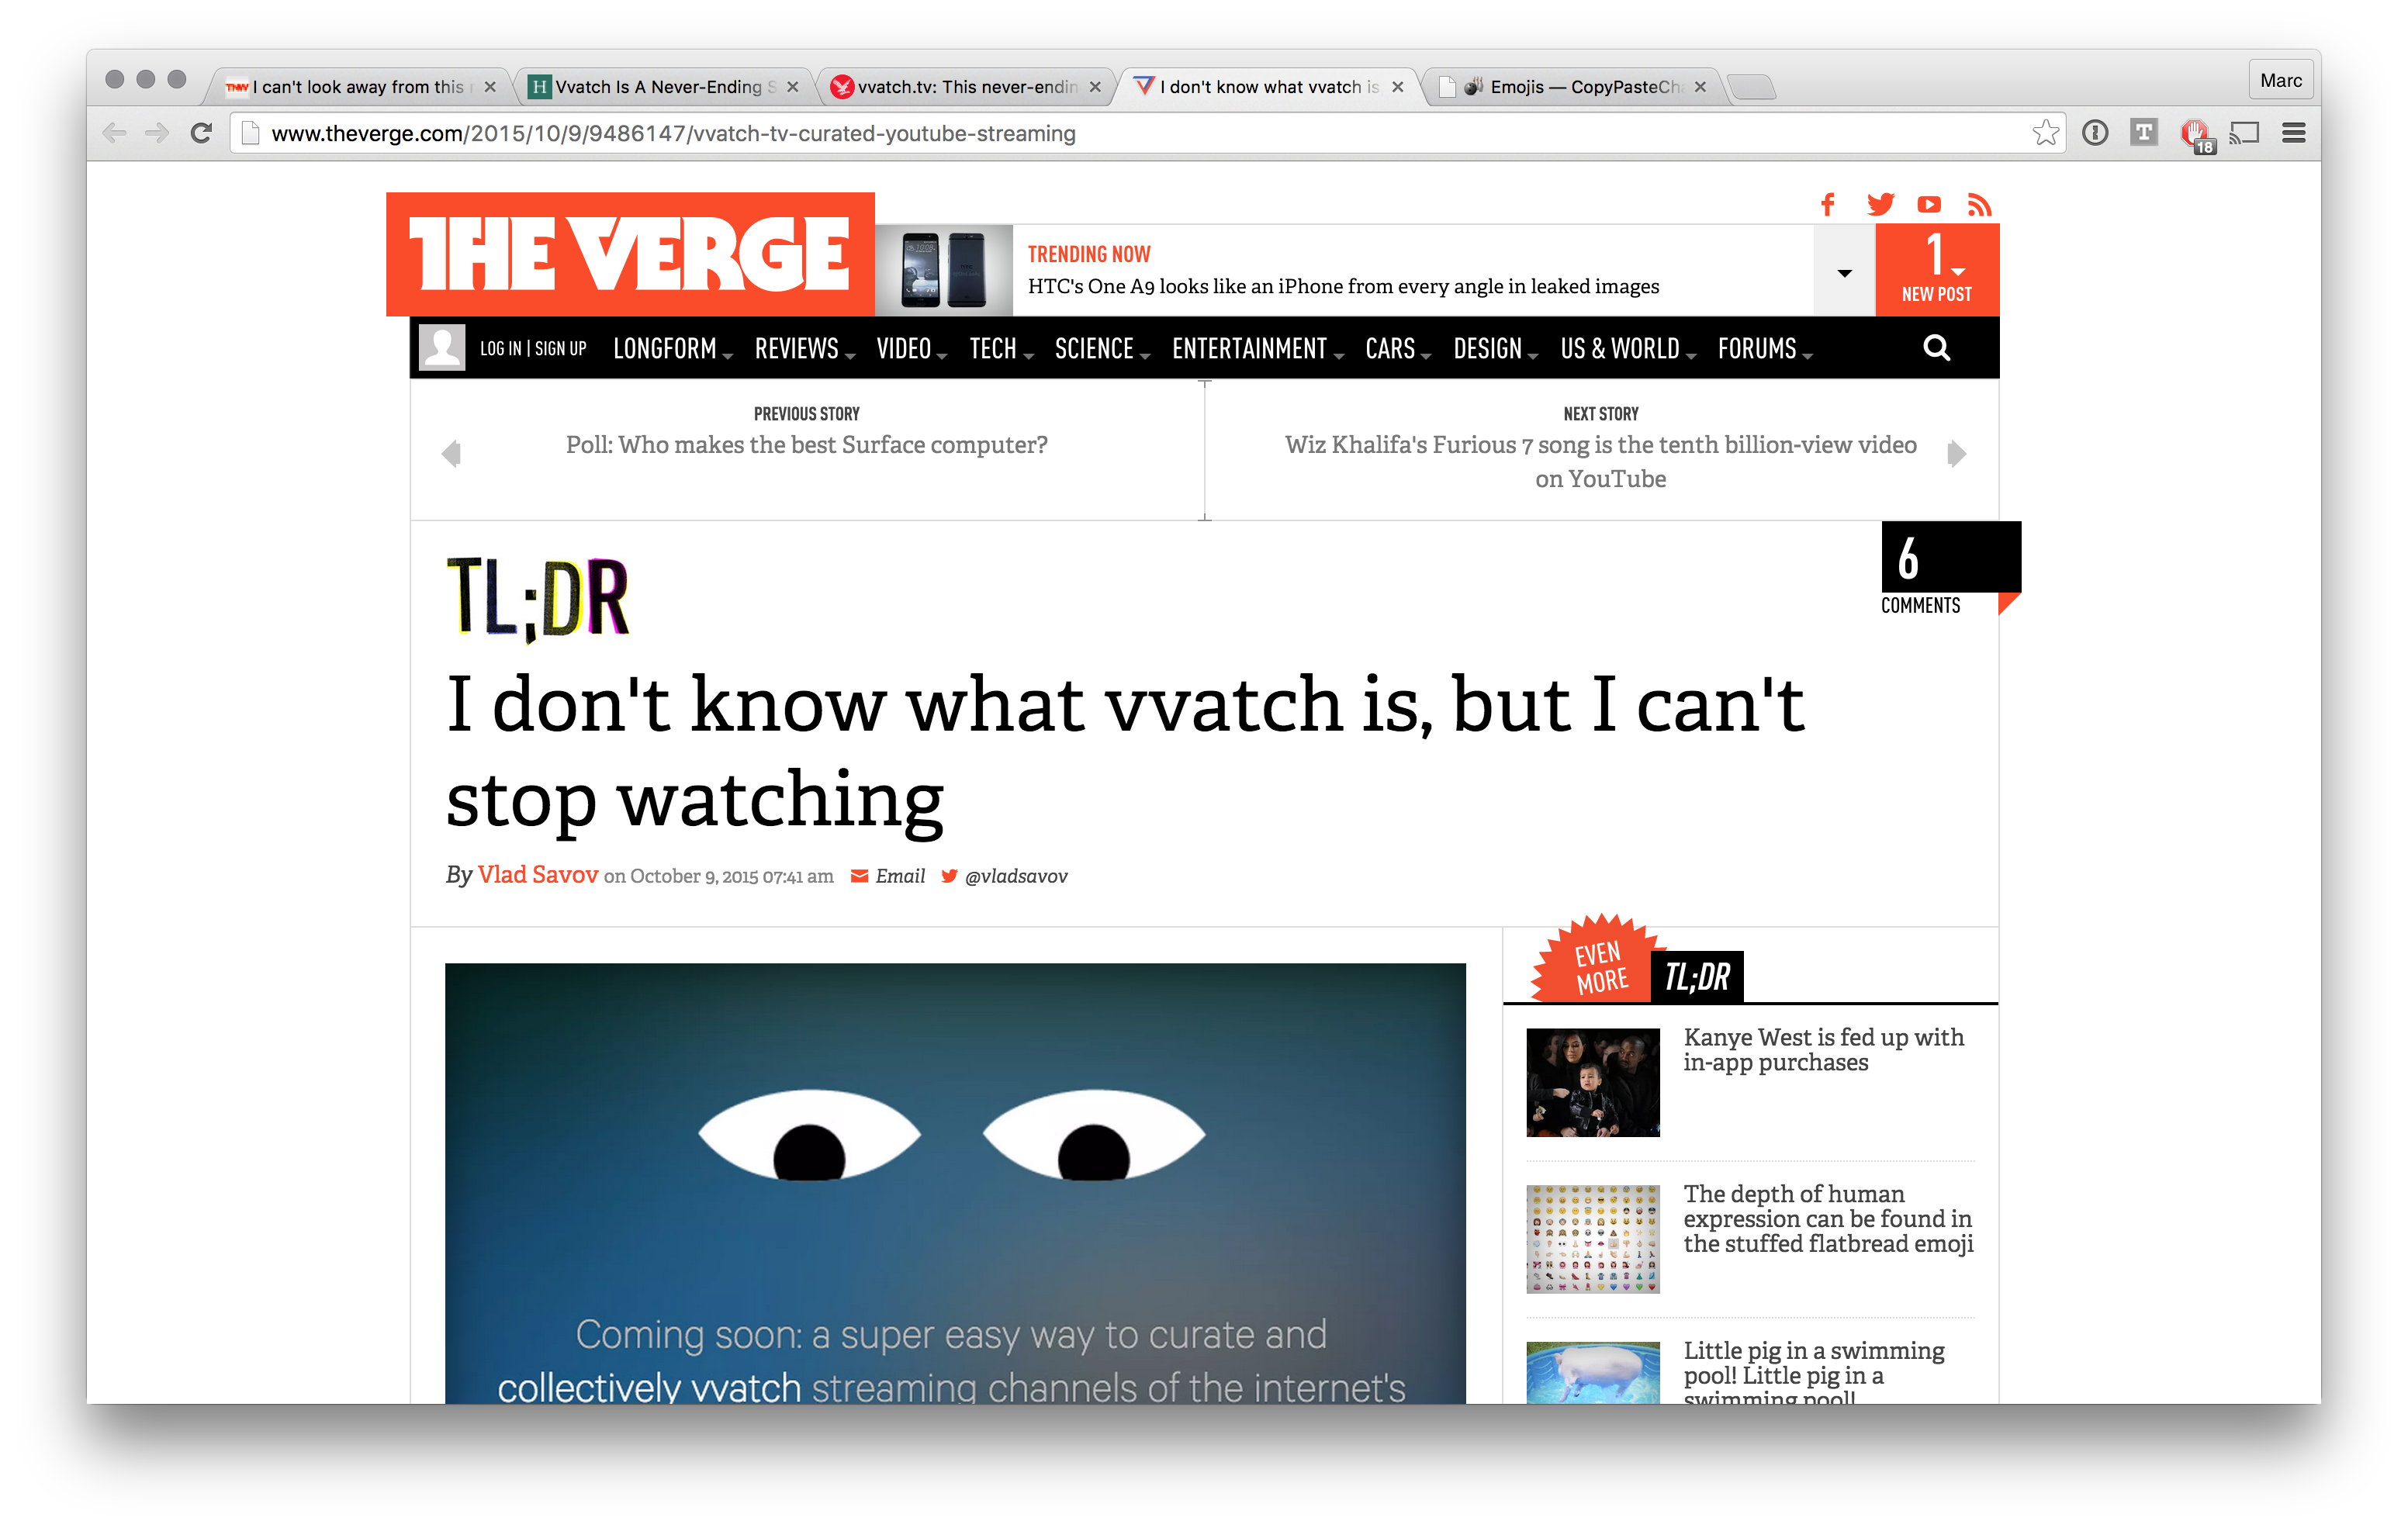Open the RSS feed icon
The height and width of the screenshot is (1528, 2408).
tap(1979, 205)
